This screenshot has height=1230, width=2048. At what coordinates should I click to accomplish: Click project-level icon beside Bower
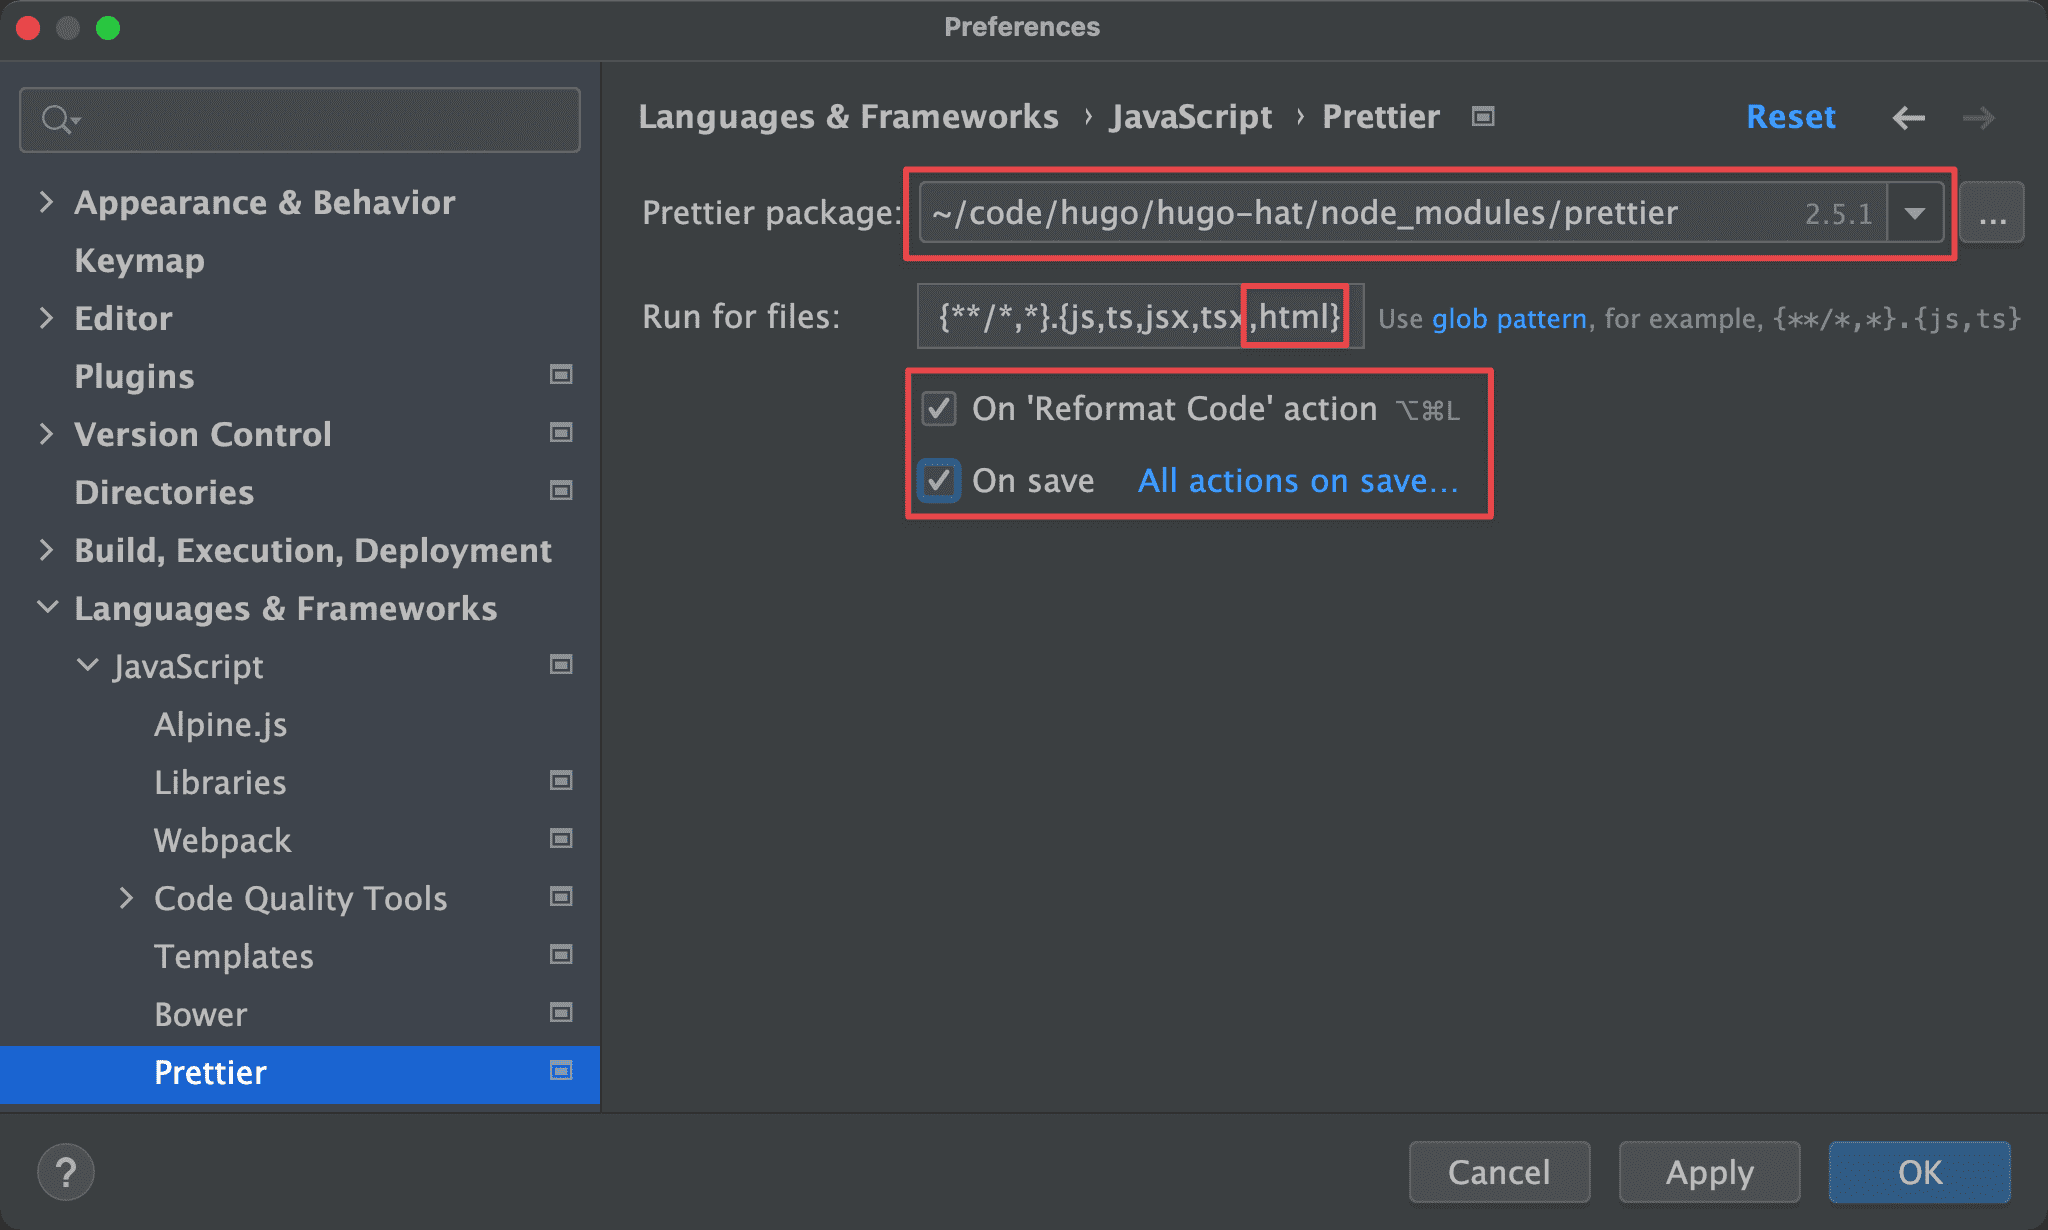561,1013
